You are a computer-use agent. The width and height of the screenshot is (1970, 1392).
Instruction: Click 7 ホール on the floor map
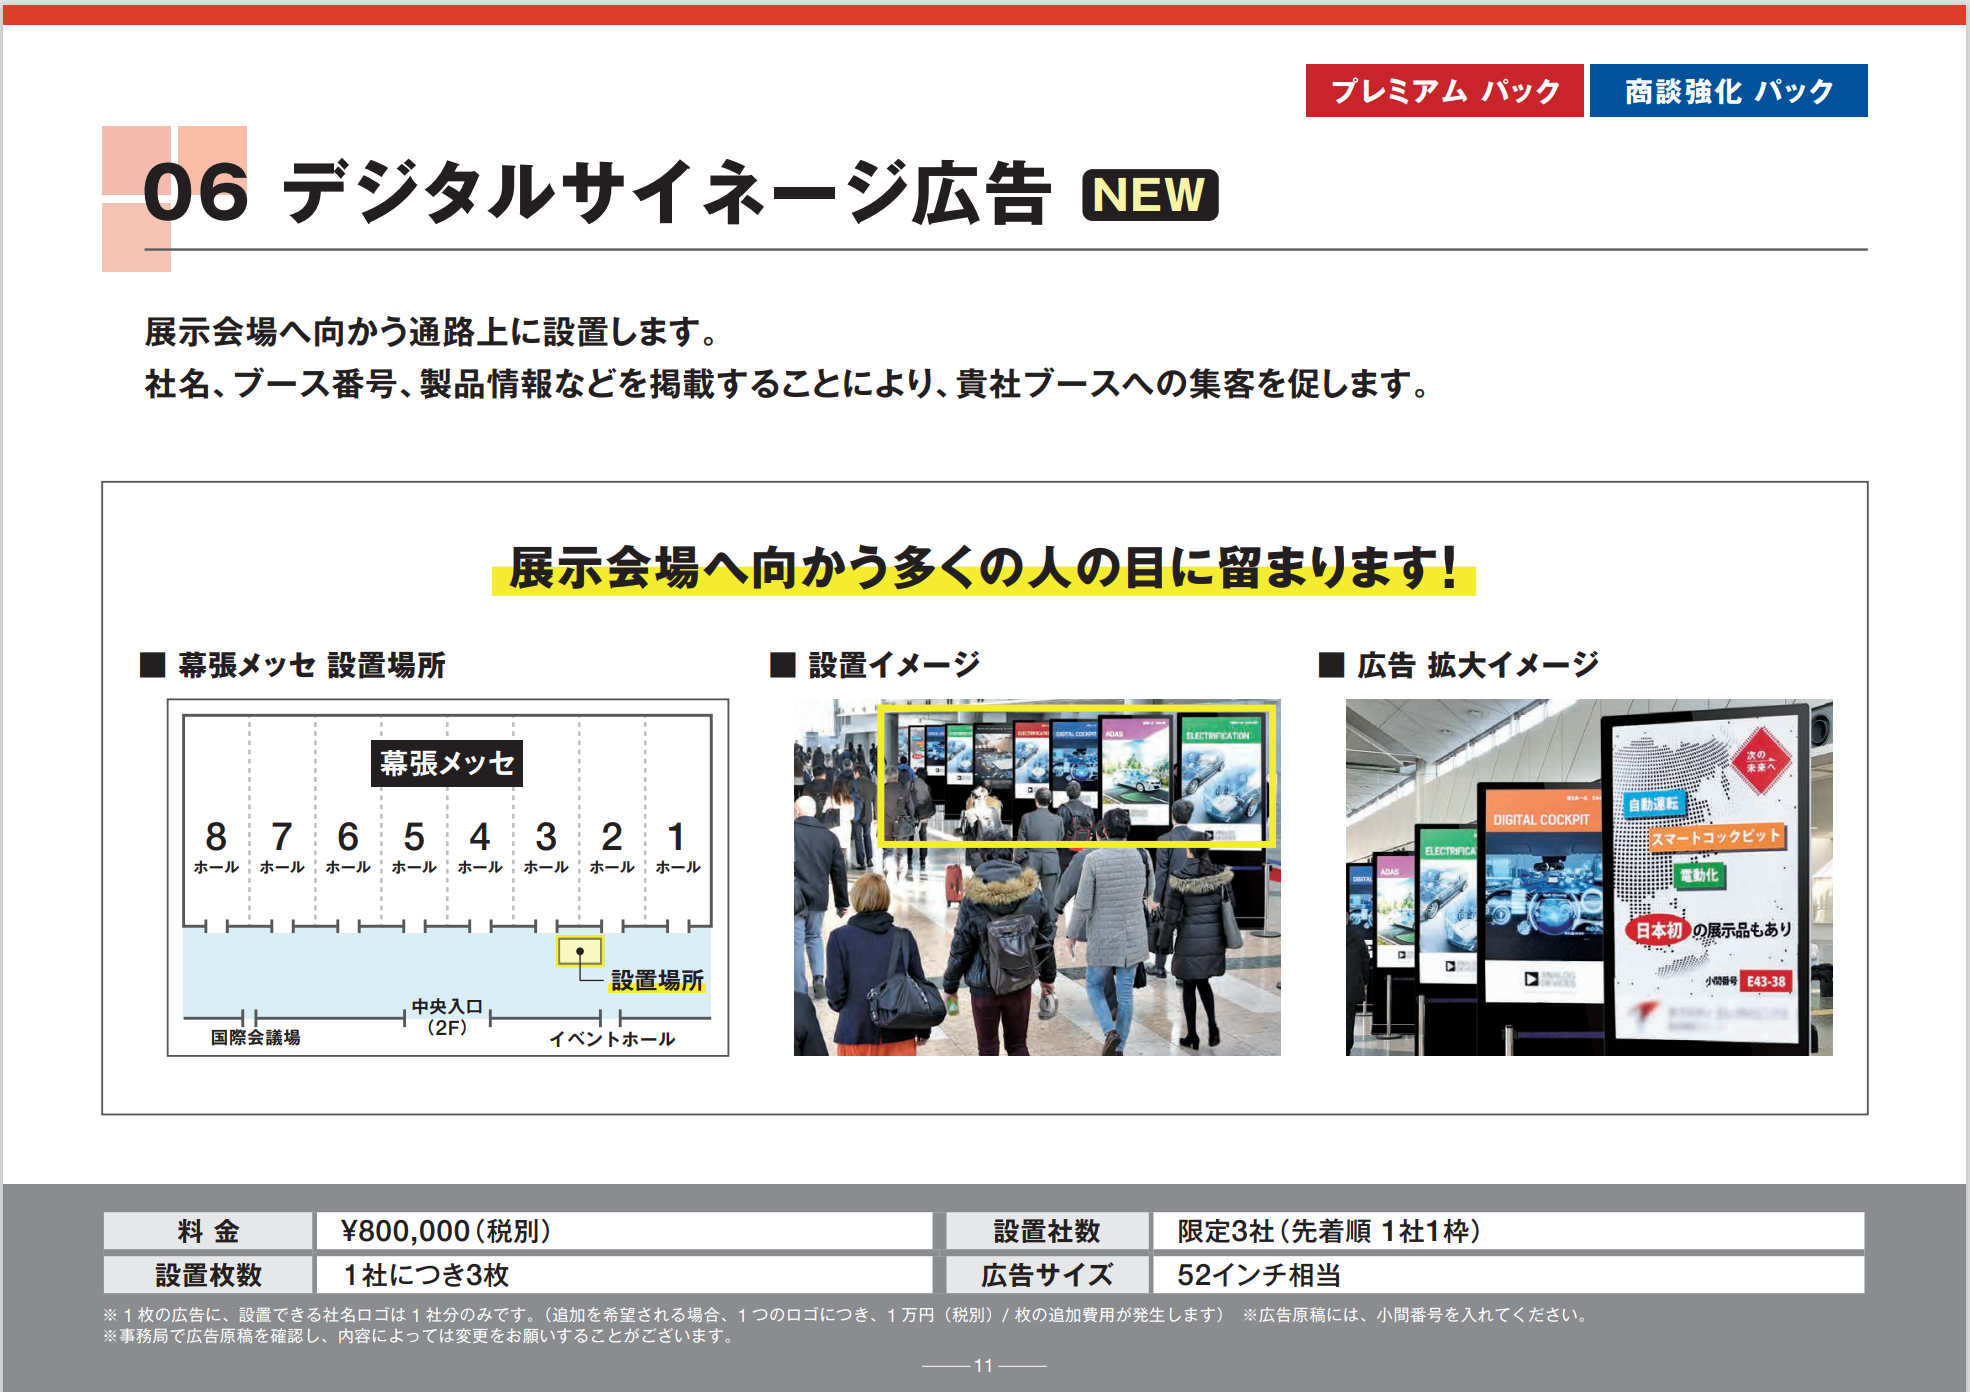tap(282, 846)
